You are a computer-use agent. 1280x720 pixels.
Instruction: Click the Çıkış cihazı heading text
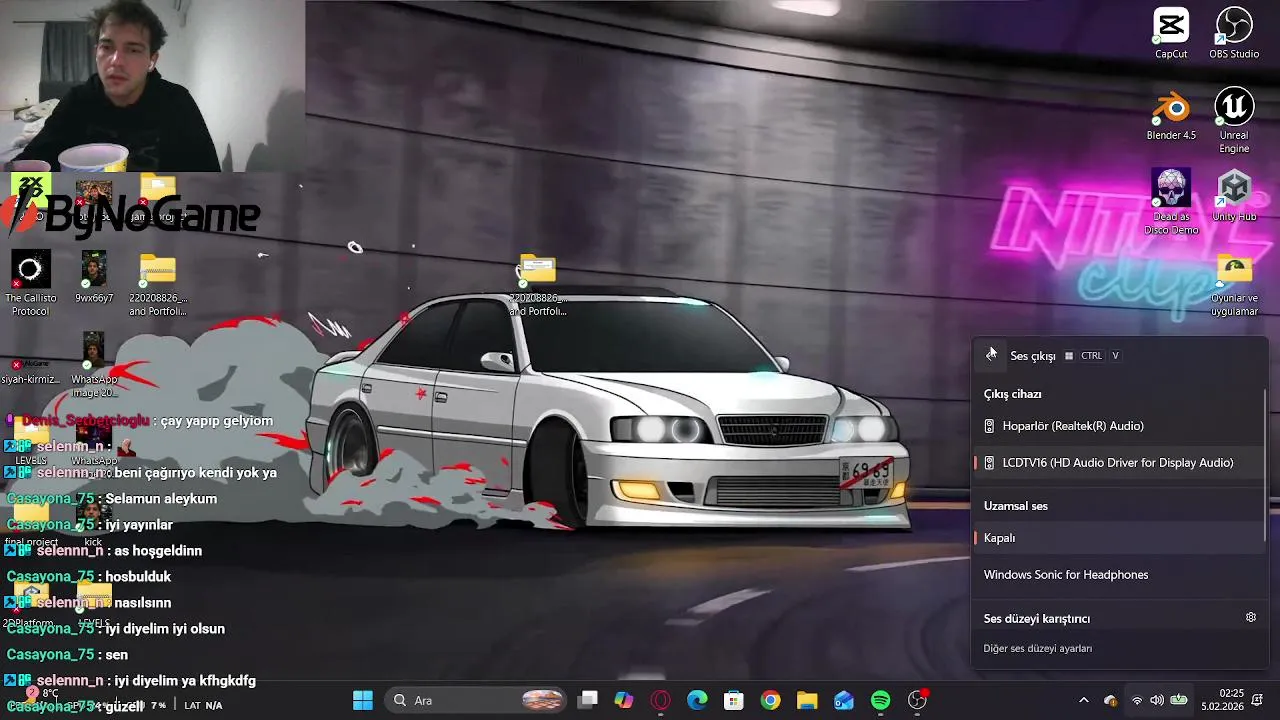(1012, 394)
